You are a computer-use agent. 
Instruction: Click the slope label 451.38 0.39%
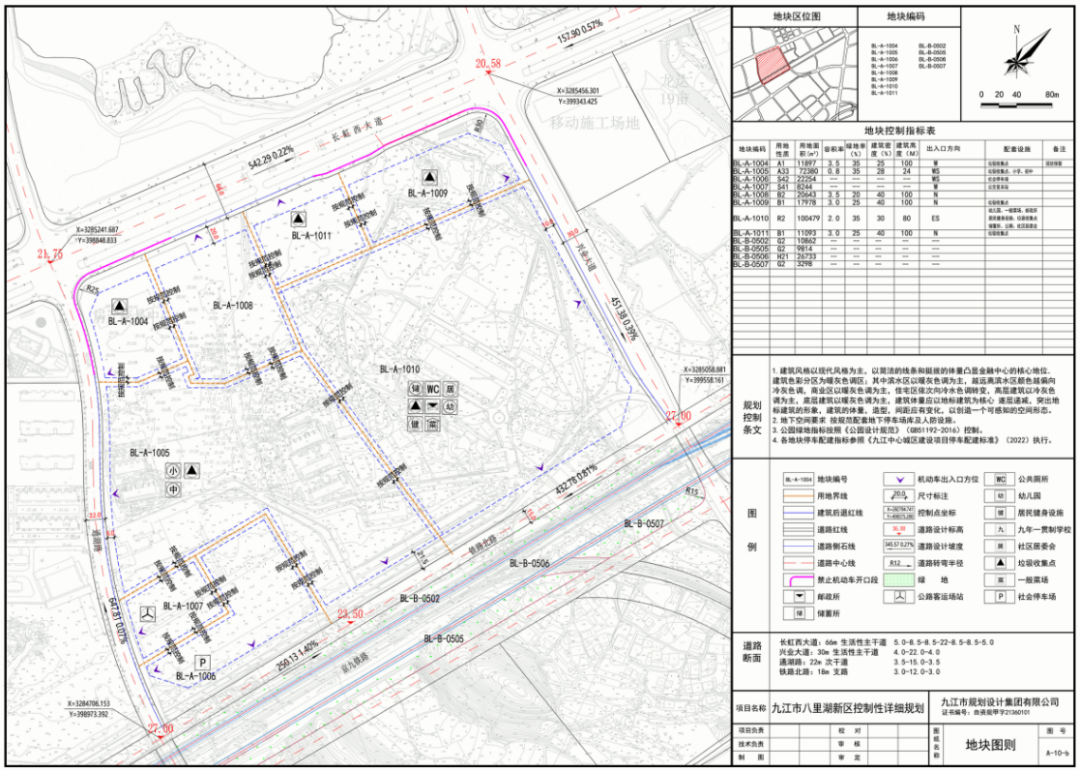tap(625, 319)
